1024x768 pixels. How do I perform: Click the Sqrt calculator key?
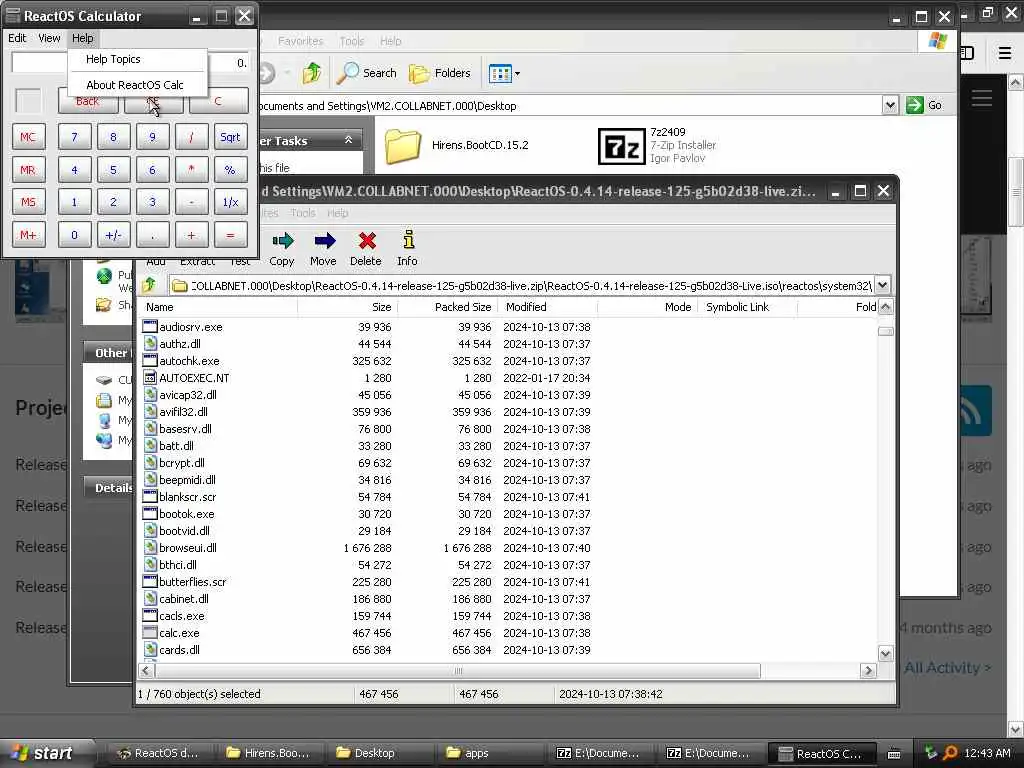click(x=231, y=137)
